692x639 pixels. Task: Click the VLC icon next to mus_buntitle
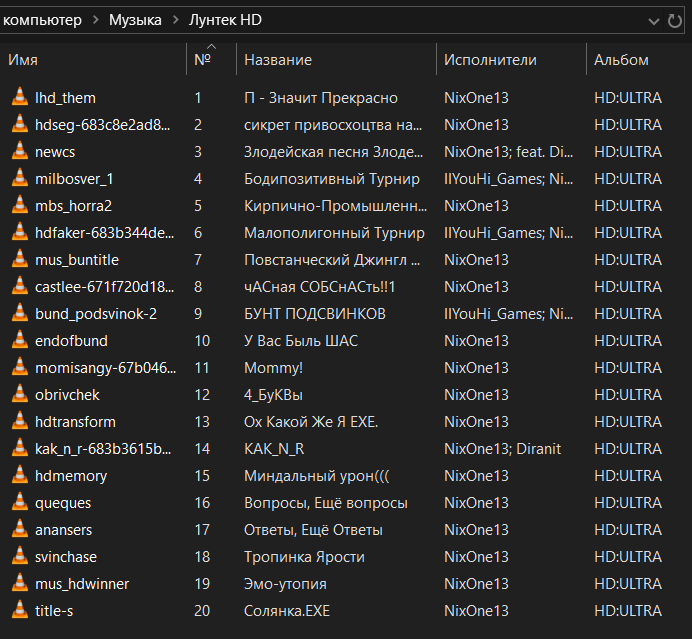point(20,259)
